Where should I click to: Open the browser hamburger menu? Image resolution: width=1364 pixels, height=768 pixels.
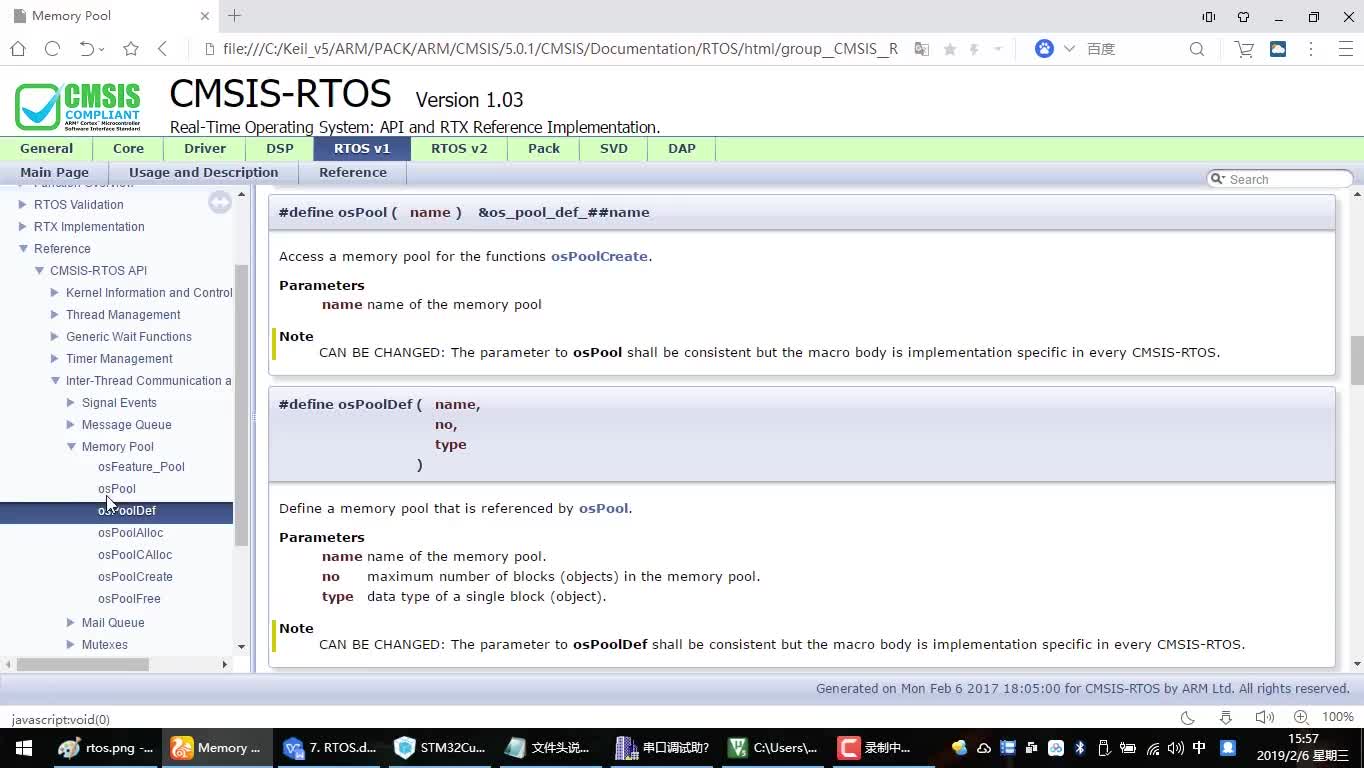point(1345,49)
